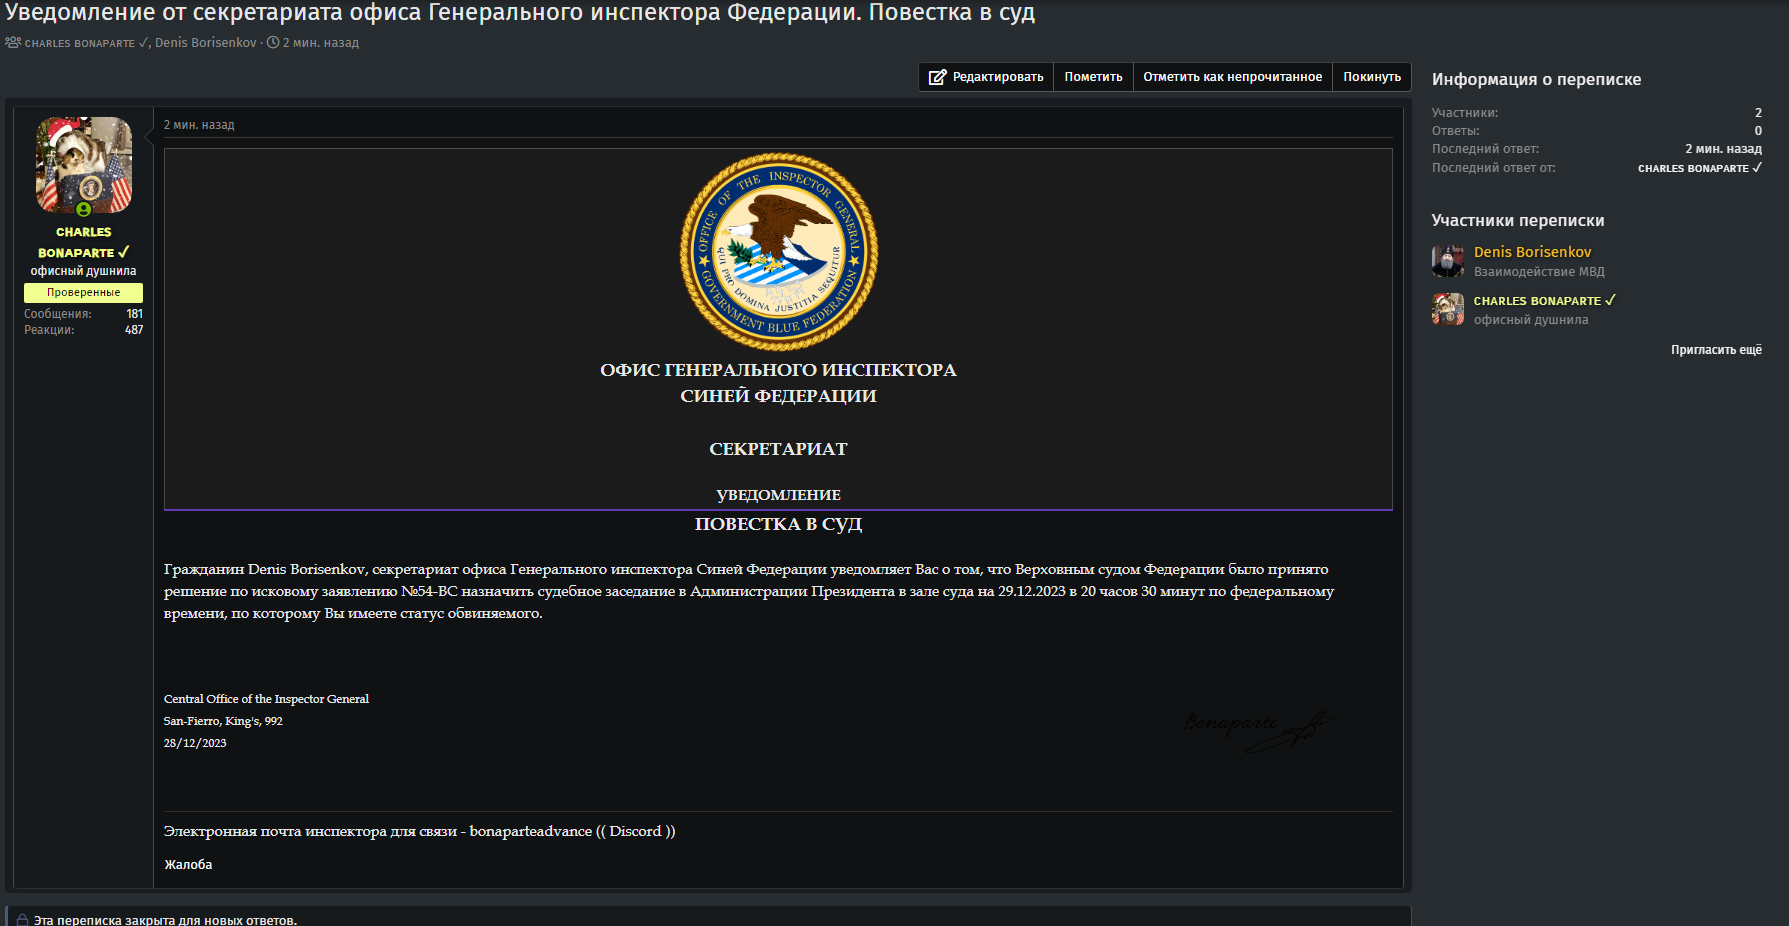Click the Редактировать button

[x=986, y=77]
